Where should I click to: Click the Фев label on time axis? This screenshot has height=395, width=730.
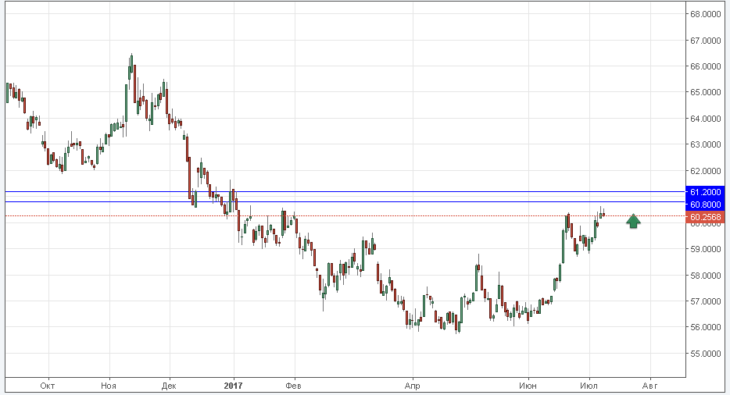pos(293,386)
